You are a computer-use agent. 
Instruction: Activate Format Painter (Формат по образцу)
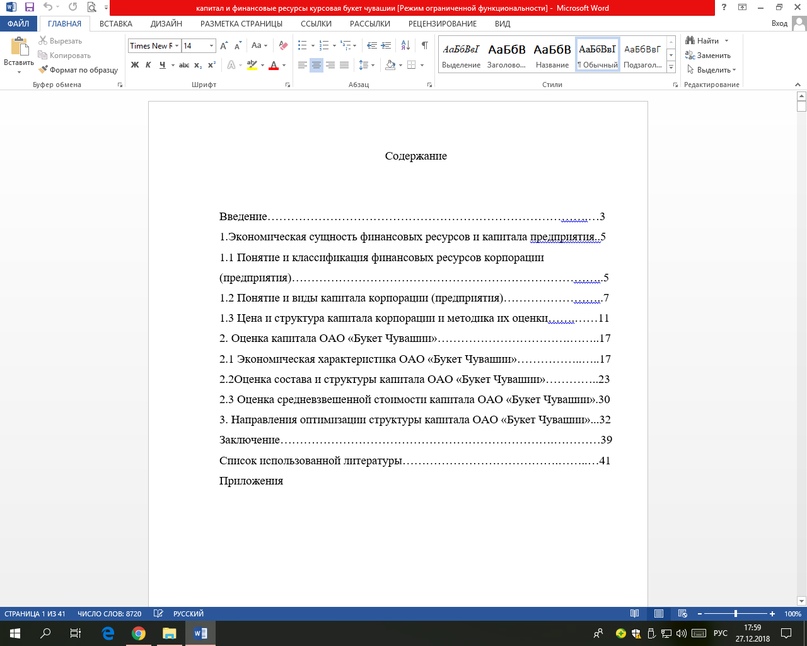point(78,69)
